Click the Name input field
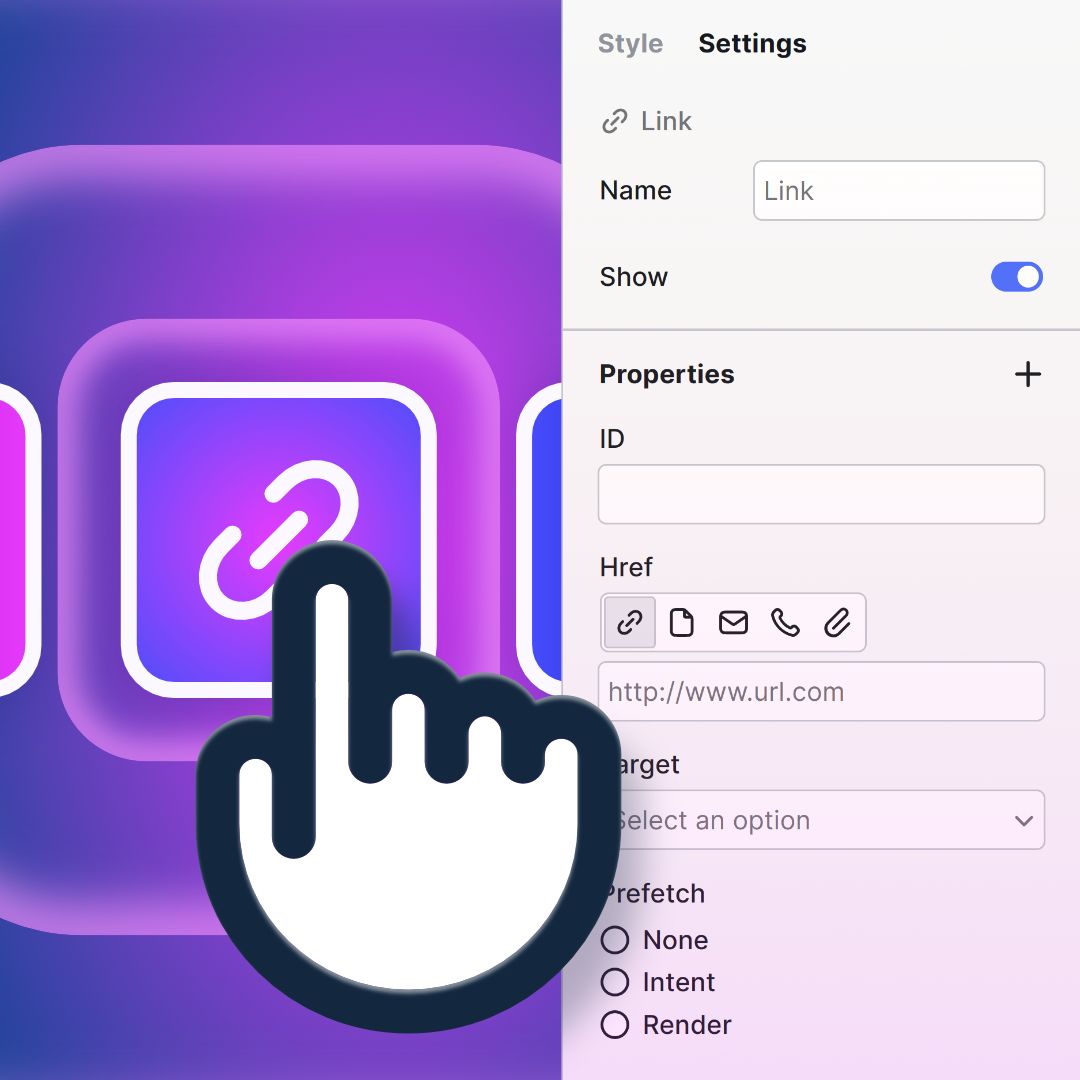Screen dimensions: 1080x1080 tap(898, 191)
